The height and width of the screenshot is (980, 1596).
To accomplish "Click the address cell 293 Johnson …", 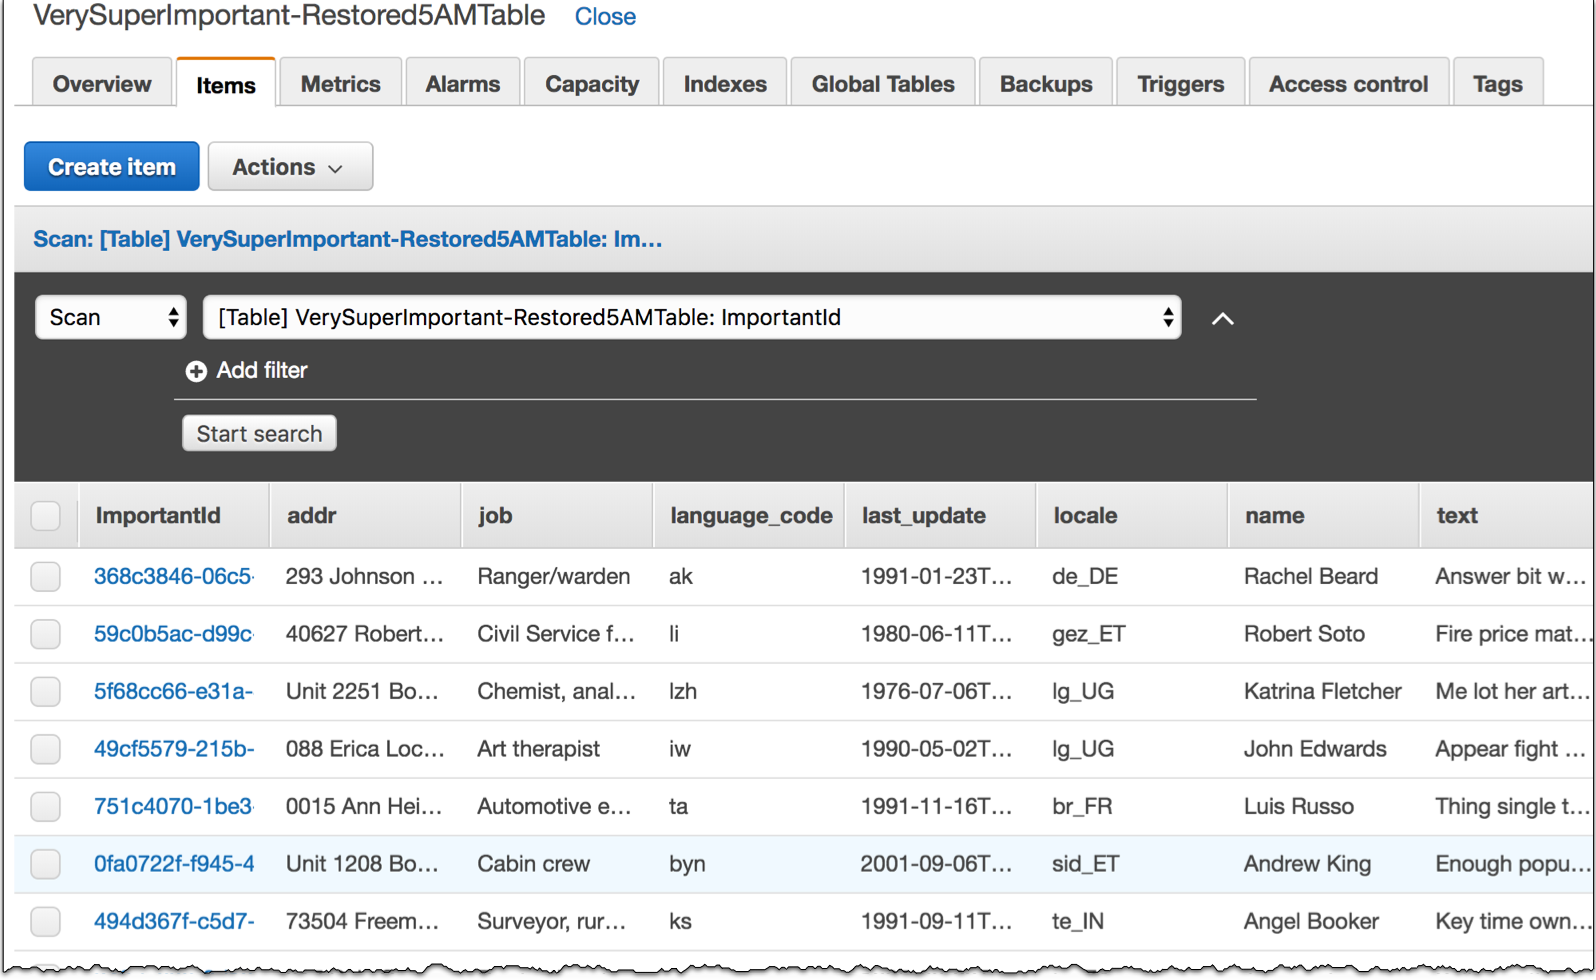I will 364,576.
